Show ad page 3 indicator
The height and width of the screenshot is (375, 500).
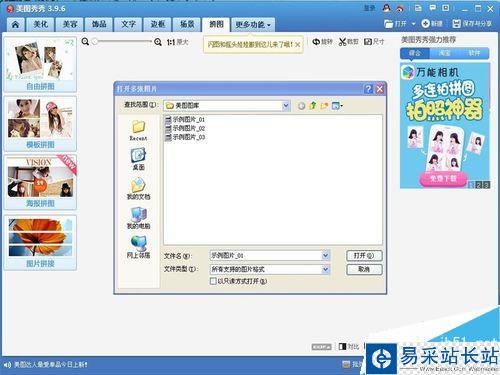[x=486, y=185]
